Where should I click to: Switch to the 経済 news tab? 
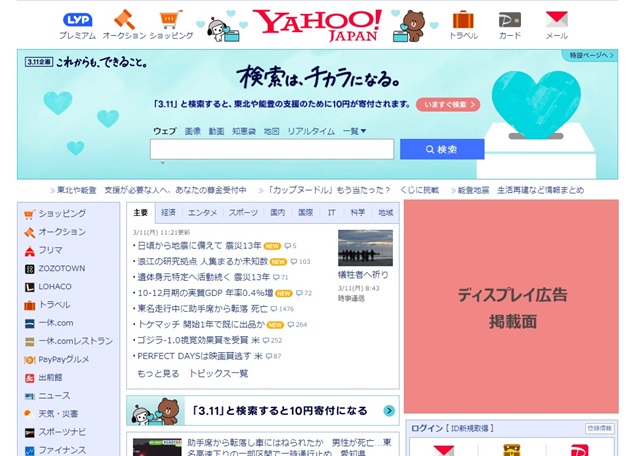[168, 213]
